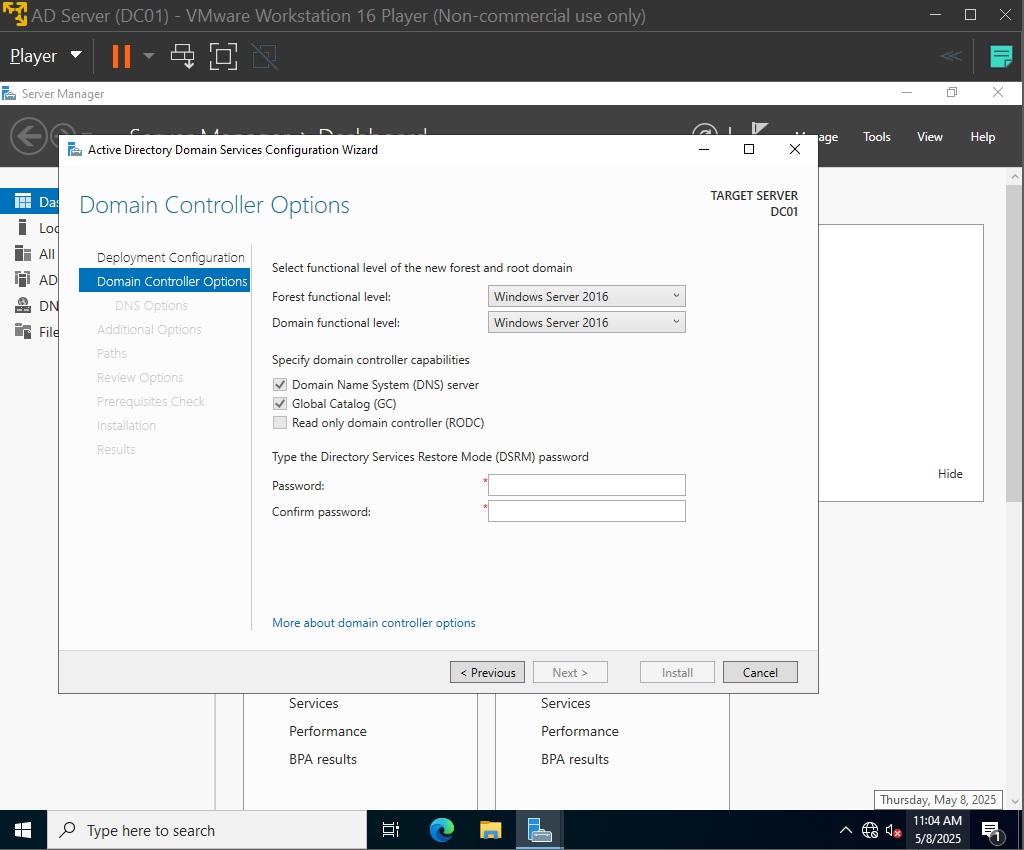This screenshot has height=850, width=1024.
Task: Open File Explorer from the taskbar
Action: pos(490,830)
